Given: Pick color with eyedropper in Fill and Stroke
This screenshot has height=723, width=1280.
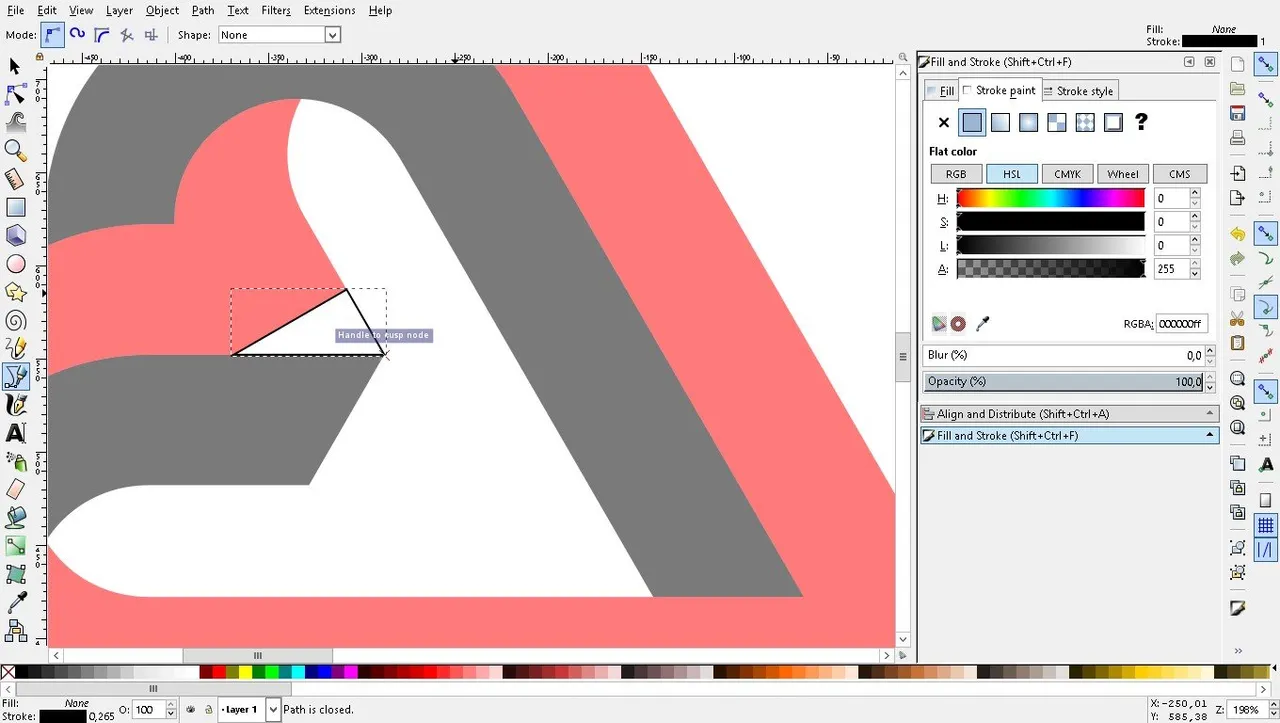Looking at the screenshot, I should coord(982,323).
